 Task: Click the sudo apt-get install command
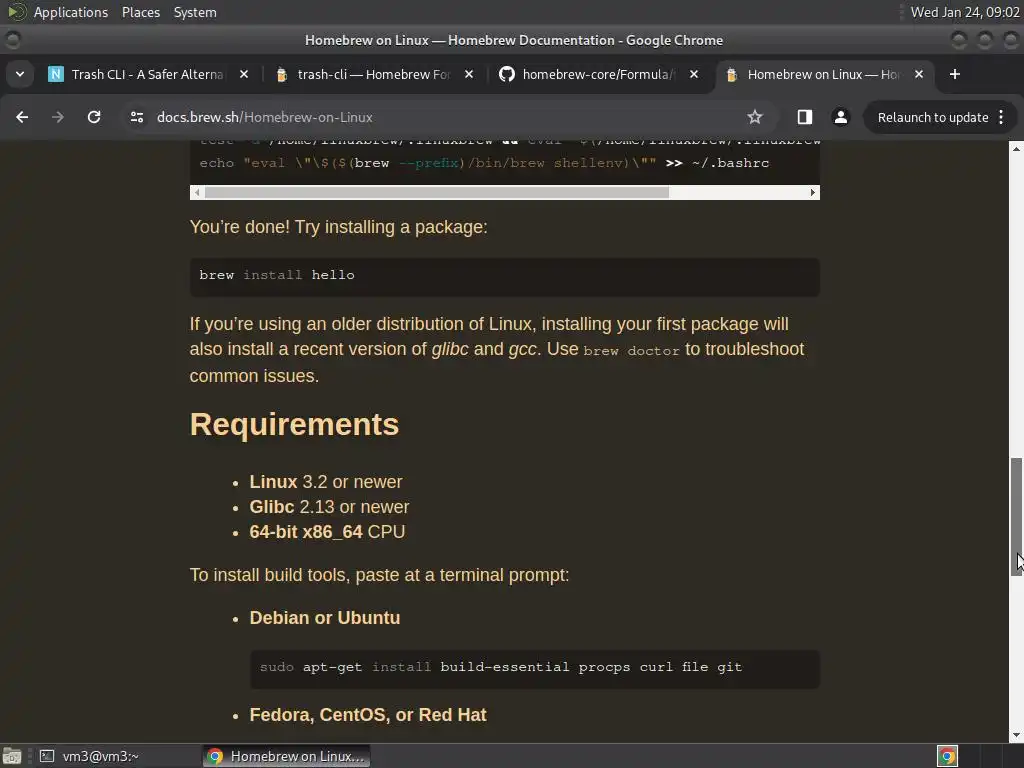(x=501, y=667)
